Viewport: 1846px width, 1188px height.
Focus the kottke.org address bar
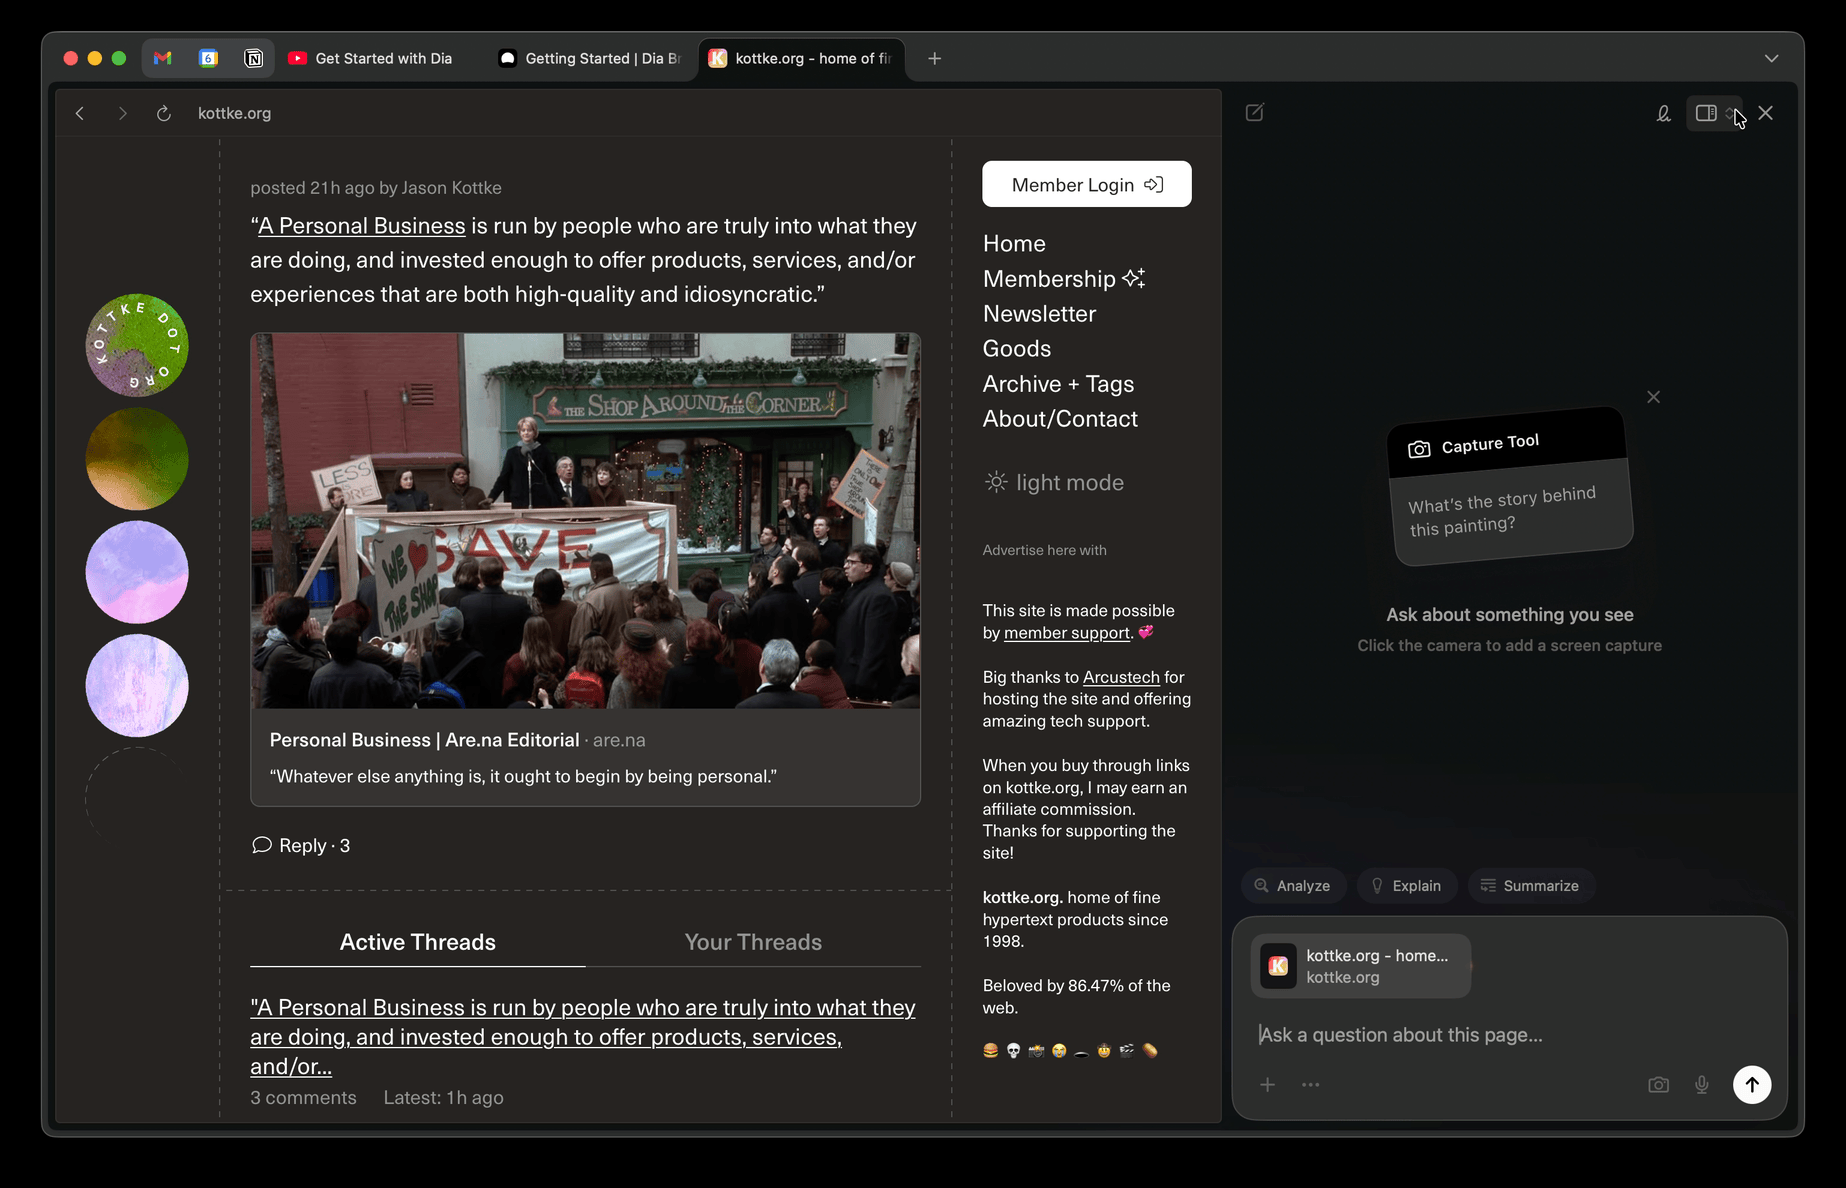click(x=235, y=113)
